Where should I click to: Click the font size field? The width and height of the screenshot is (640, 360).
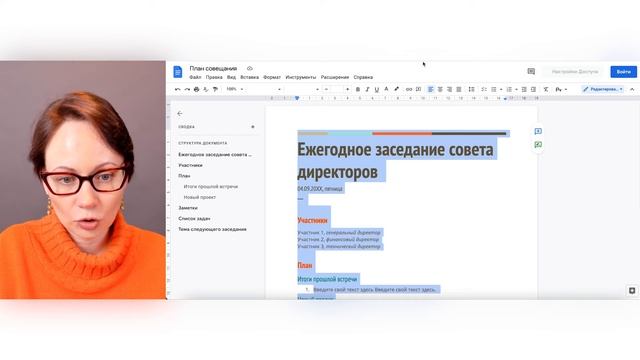click(337, 89)
